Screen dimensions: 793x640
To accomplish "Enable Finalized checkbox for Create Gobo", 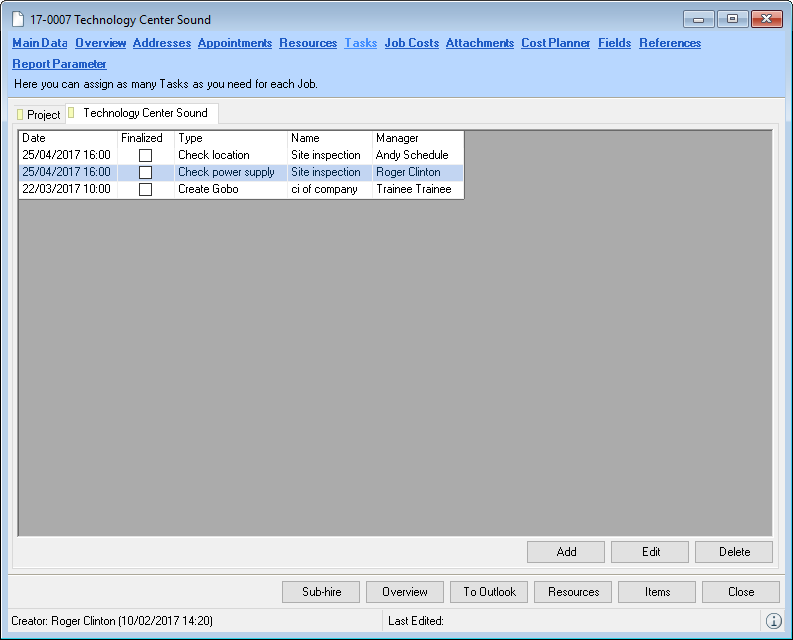I will pyautogui.click(x=145, y=190).
